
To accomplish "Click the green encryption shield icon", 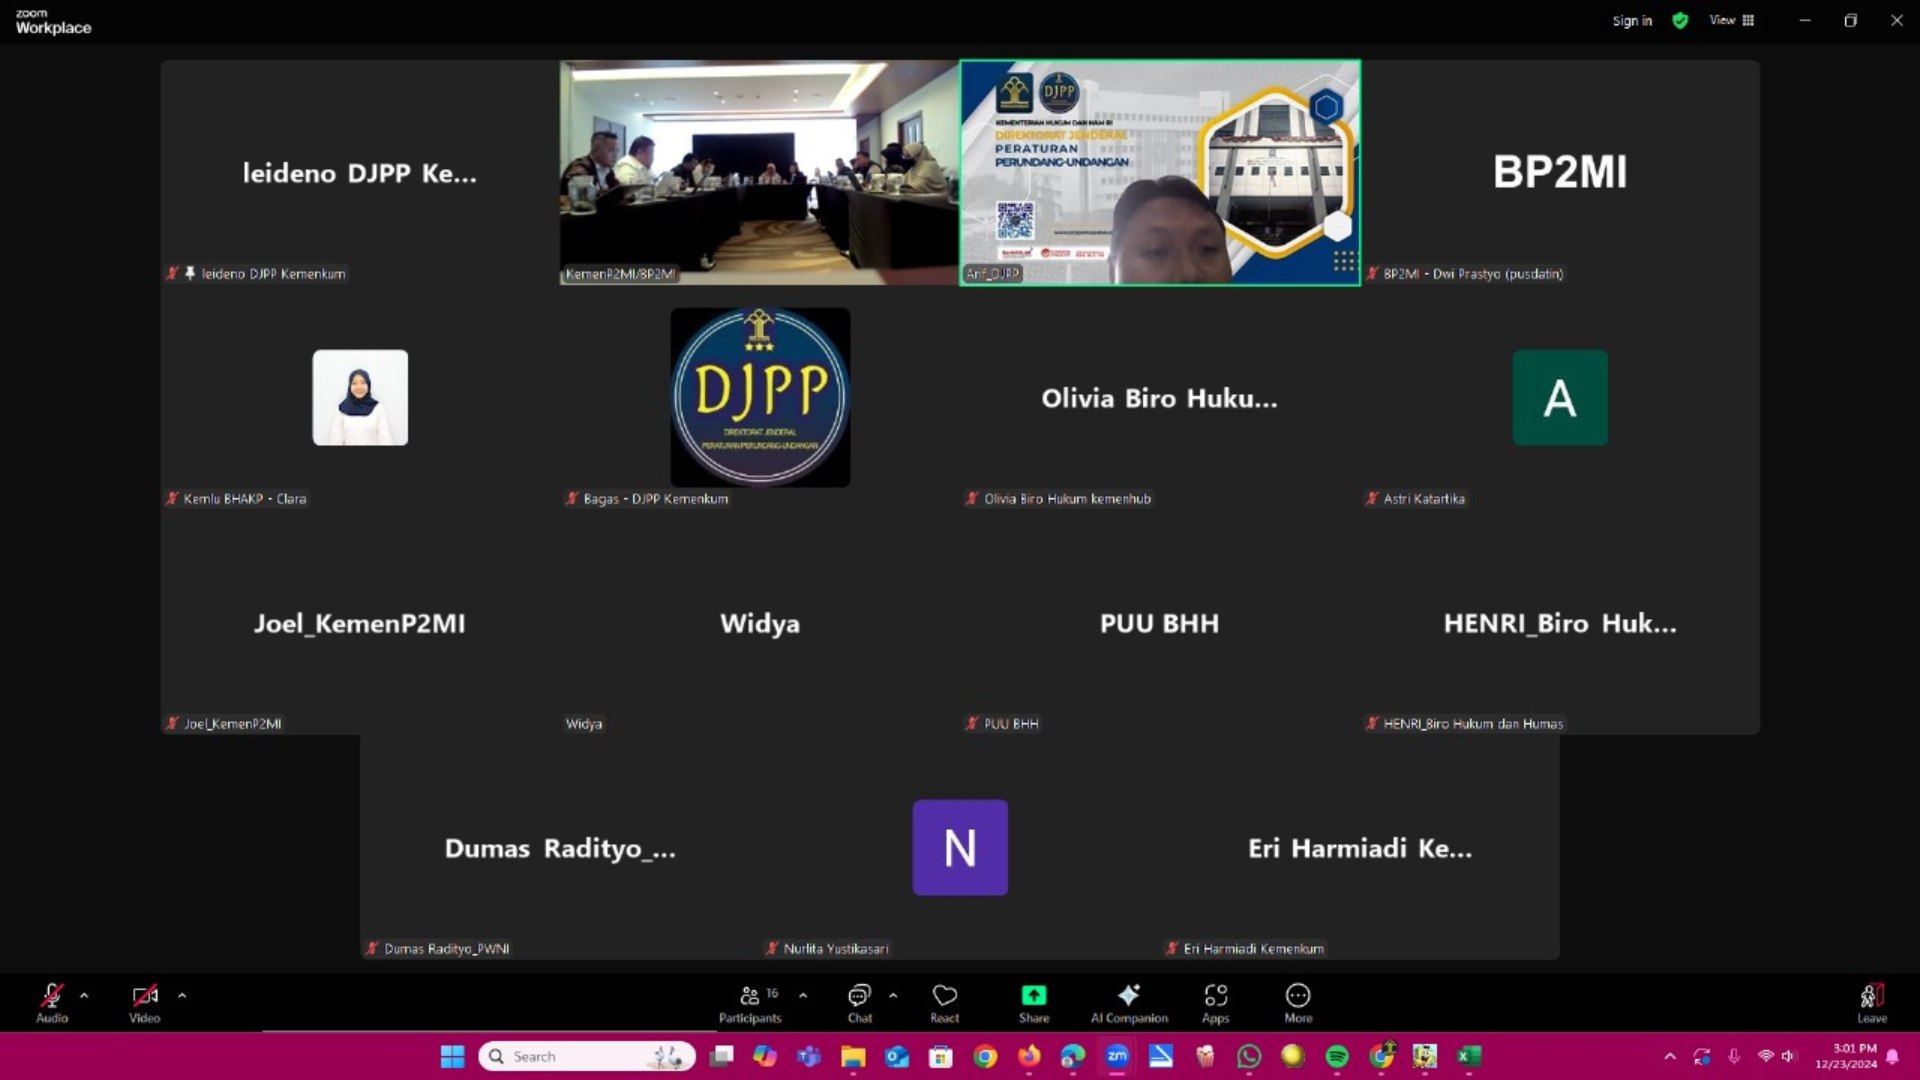I will [1680, 21].
